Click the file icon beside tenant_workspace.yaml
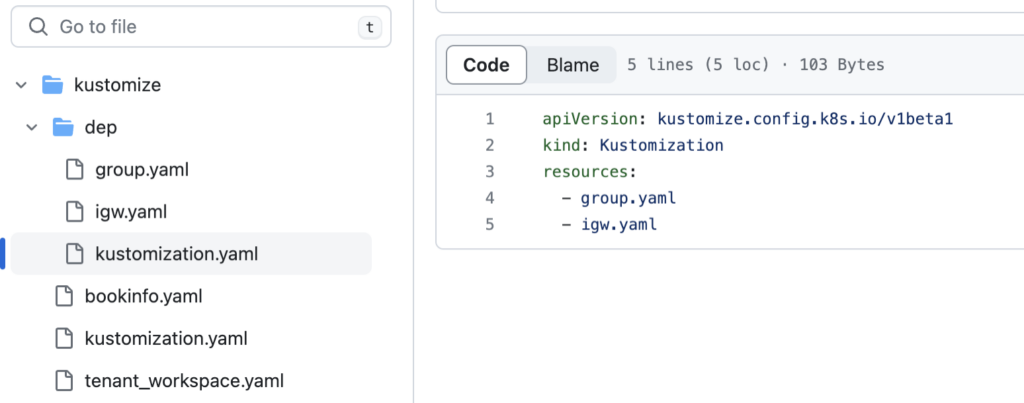1024x403 pixels. click(x=64, y=381)
